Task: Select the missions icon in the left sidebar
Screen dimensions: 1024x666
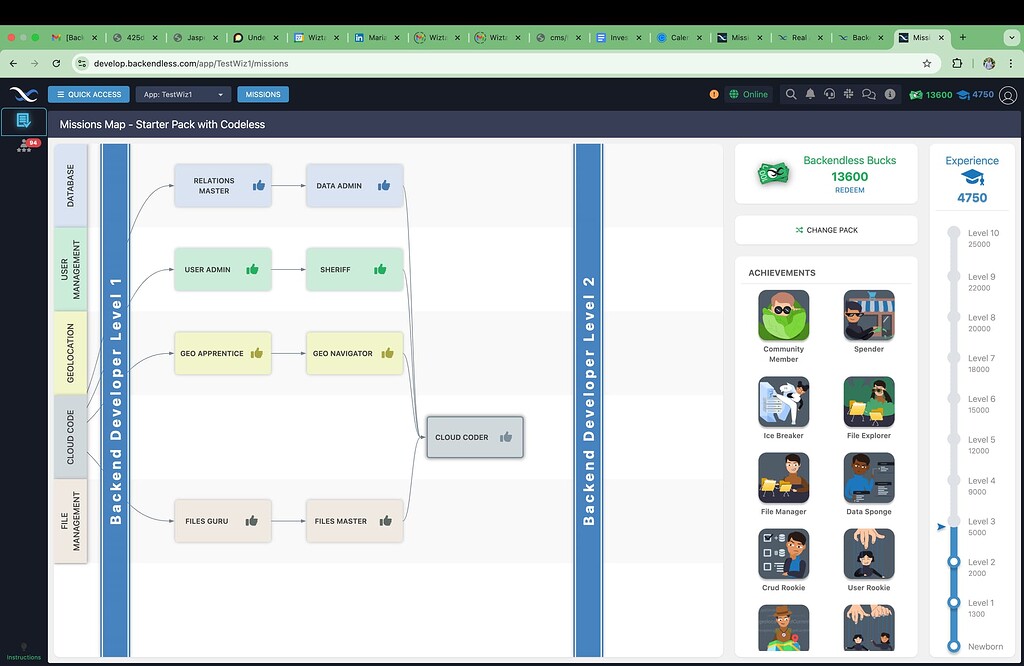Action: coord(24,121)
